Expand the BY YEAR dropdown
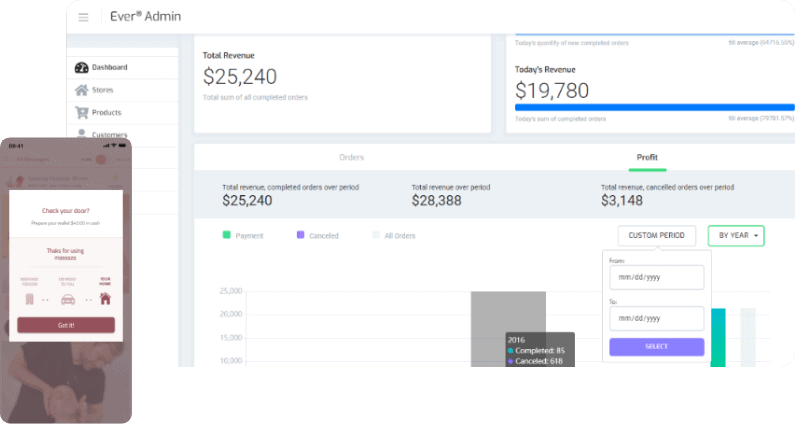795x424 pixels. [735, 236]
